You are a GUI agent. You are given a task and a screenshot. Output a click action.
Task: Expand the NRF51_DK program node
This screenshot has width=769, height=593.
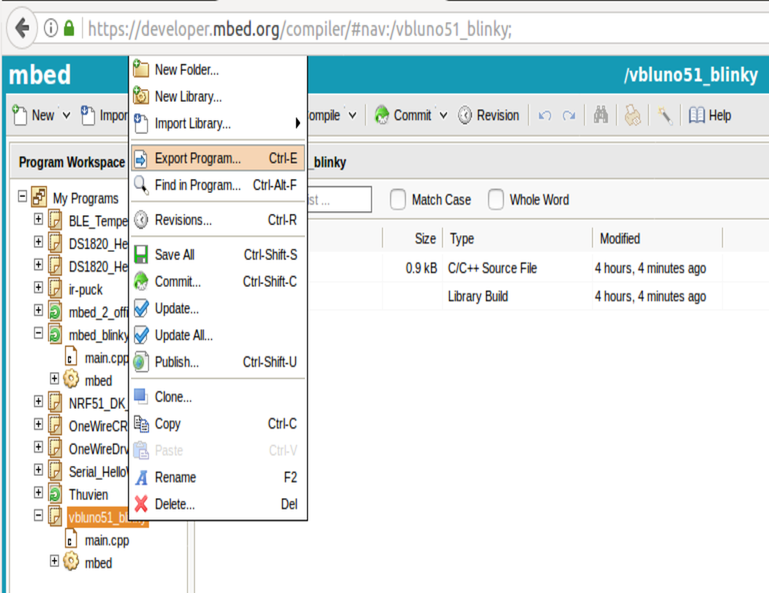point(38,401)
